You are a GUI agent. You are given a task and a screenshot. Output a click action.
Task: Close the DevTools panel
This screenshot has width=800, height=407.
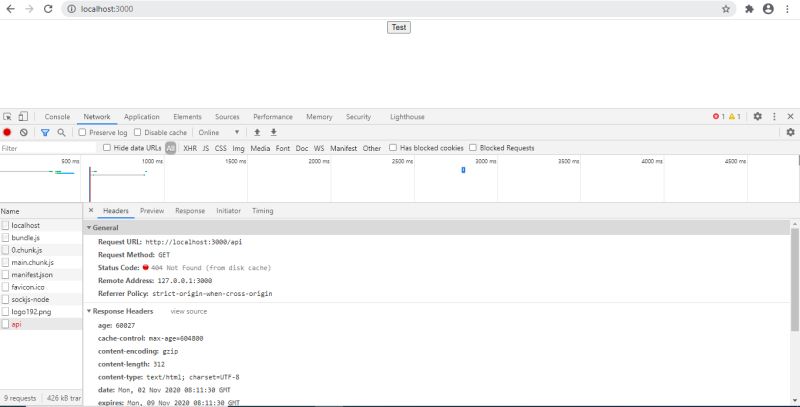pyautogui.click(x=790, y=116)
